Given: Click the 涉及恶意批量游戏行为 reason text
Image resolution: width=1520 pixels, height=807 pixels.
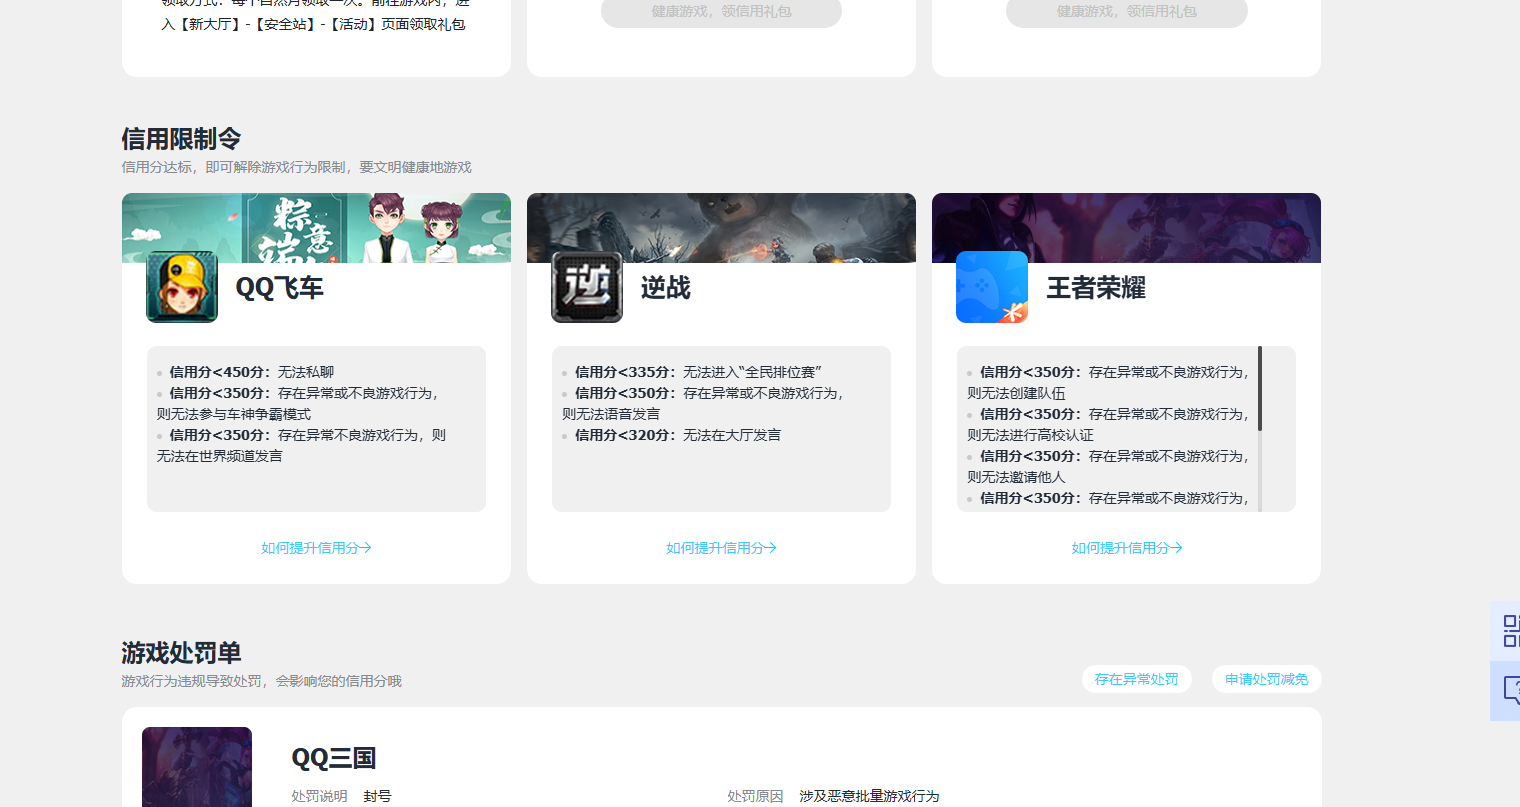Looking at the screenshot, I should [869, 796].
